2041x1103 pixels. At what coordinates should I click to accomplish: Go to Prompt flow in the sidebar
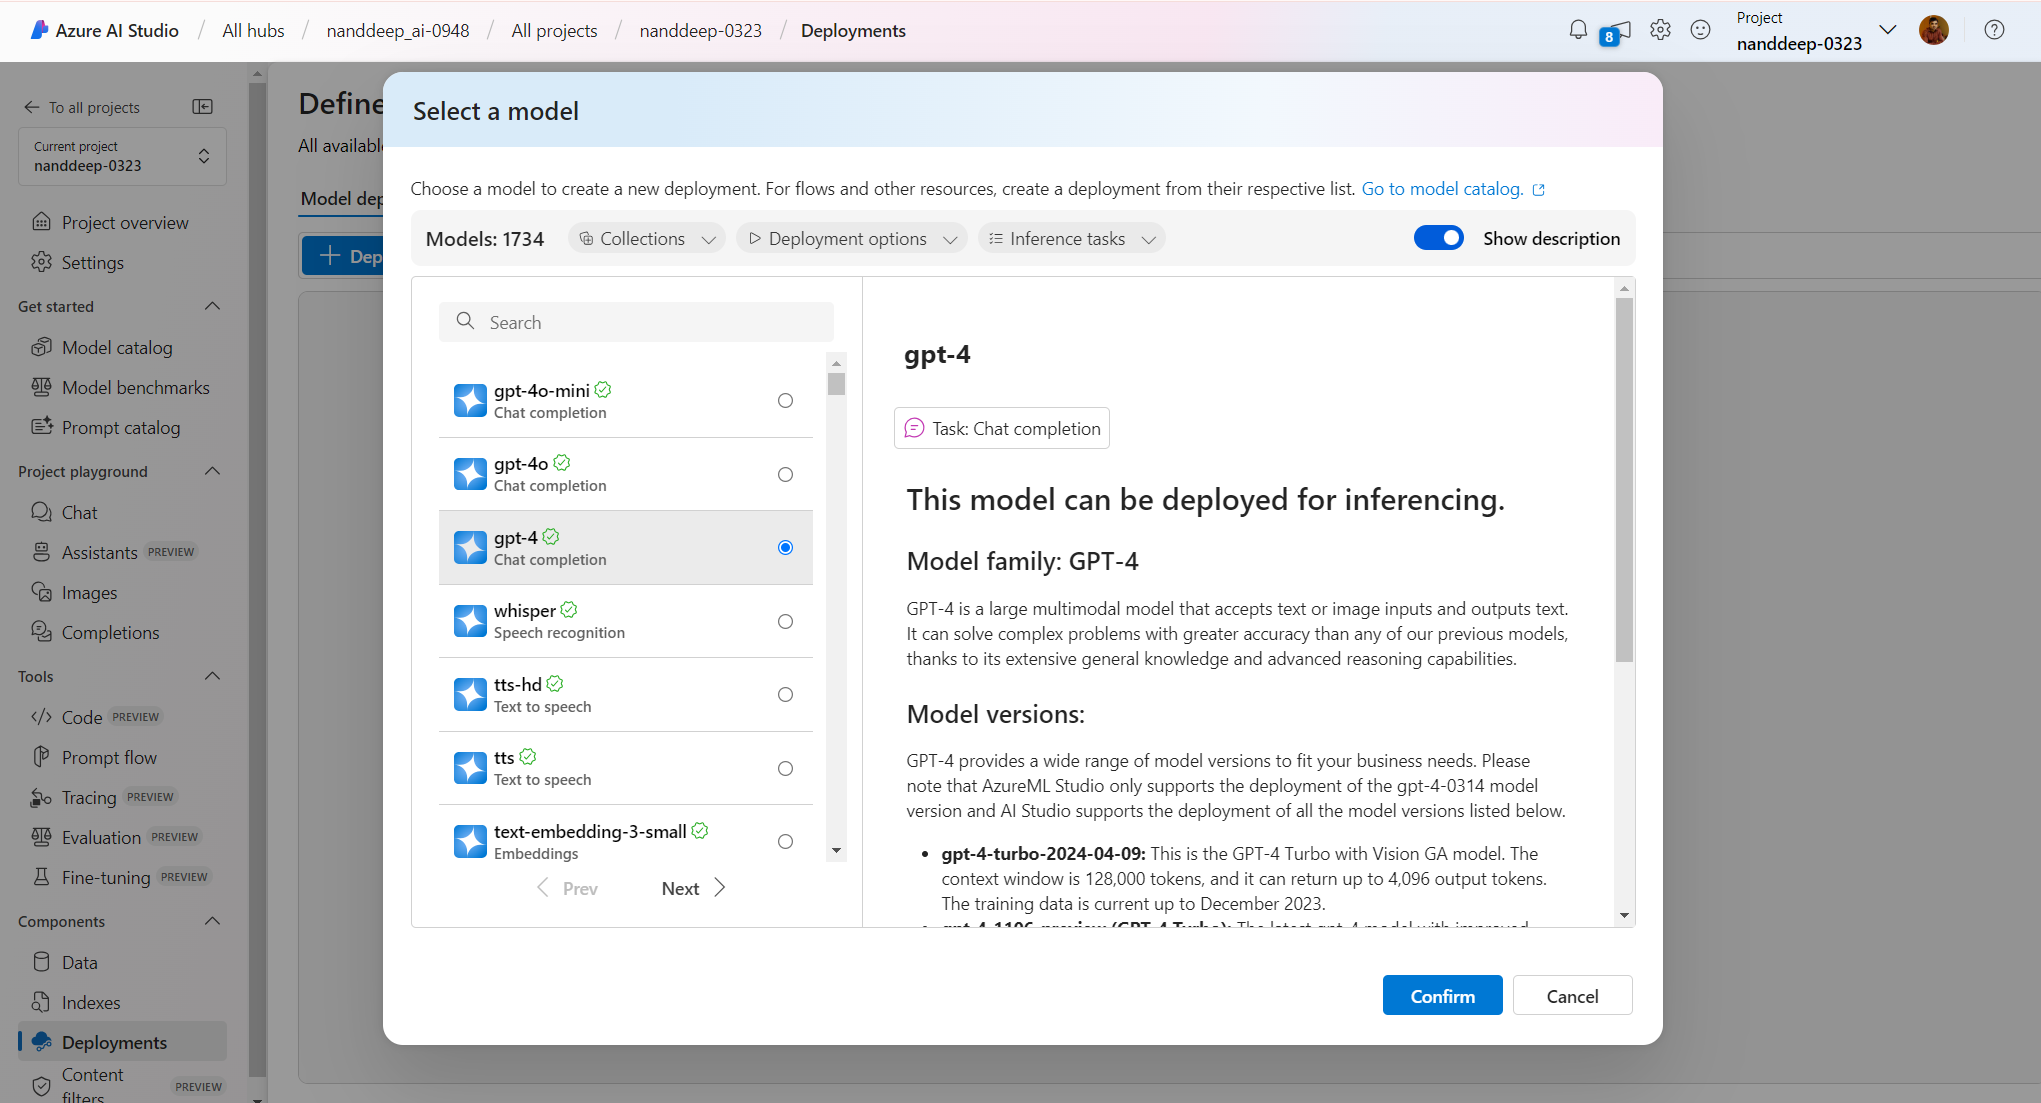click(109, 757)
